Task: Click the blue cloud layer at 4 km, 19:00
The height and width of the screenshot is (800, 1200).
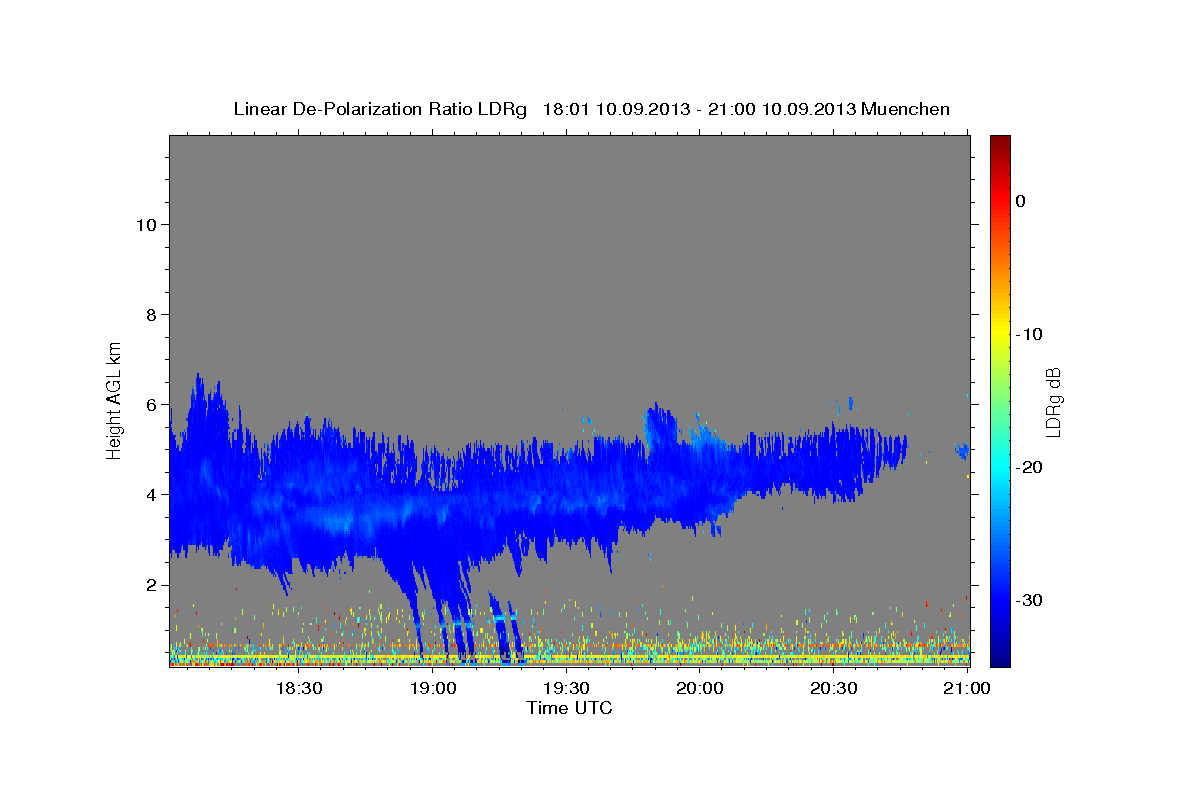Action: pyautogui.click(x=432, y=497)
